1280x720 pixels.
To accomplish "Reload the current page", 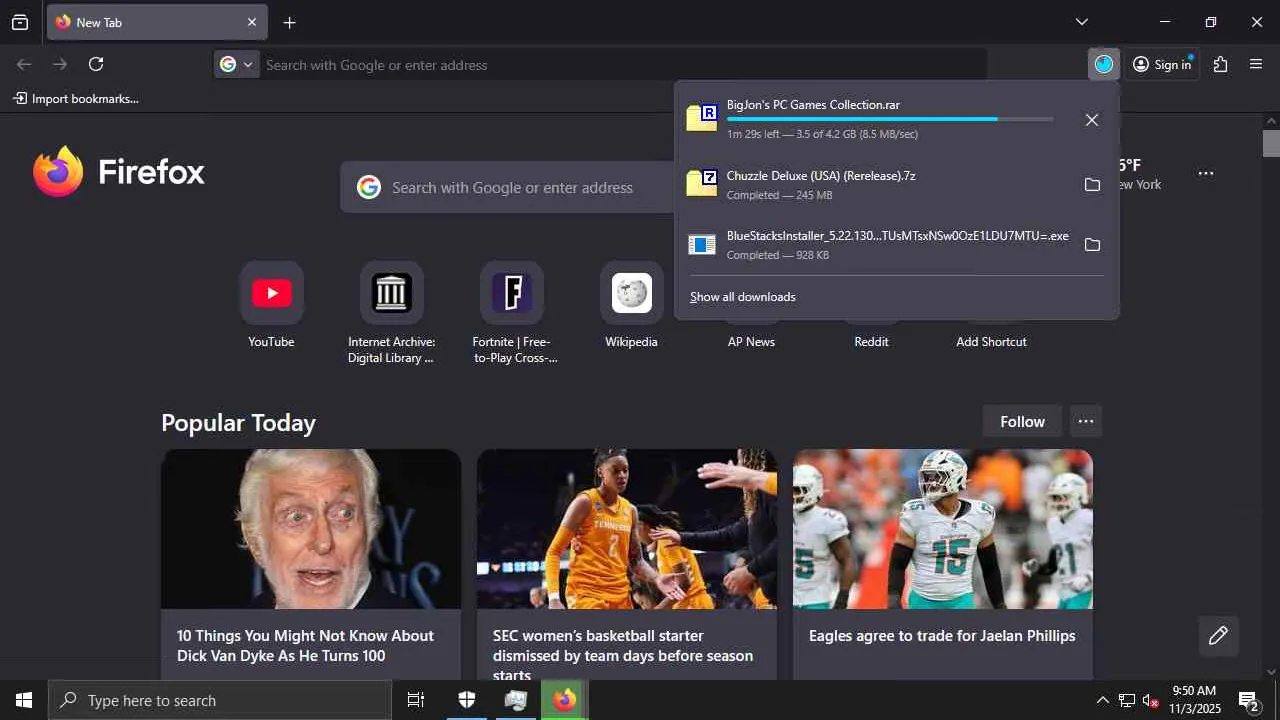I will coord(96,64).
